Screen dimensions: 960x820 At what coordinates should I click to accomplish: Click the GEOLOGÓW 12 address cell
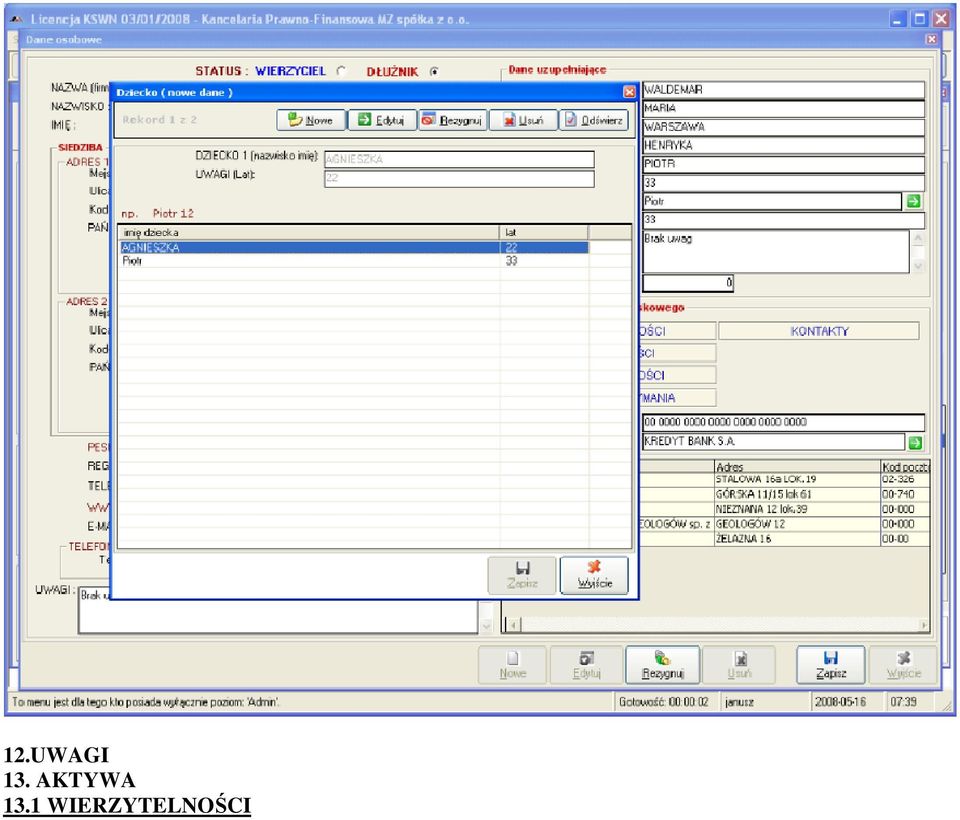pos(797,524)
